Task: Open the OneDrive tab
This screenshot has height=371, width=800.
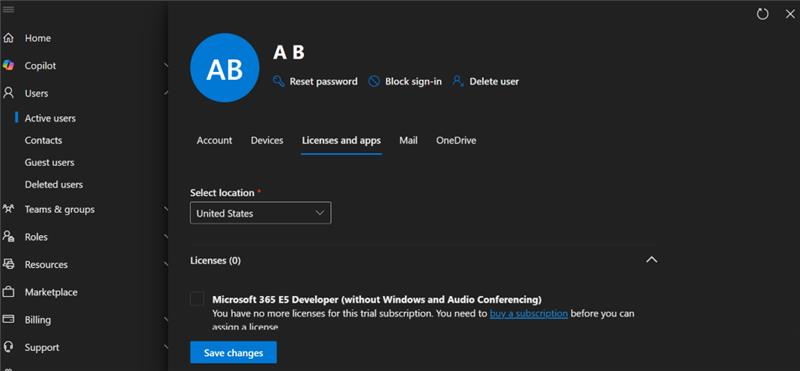Action: click(456, 140)
